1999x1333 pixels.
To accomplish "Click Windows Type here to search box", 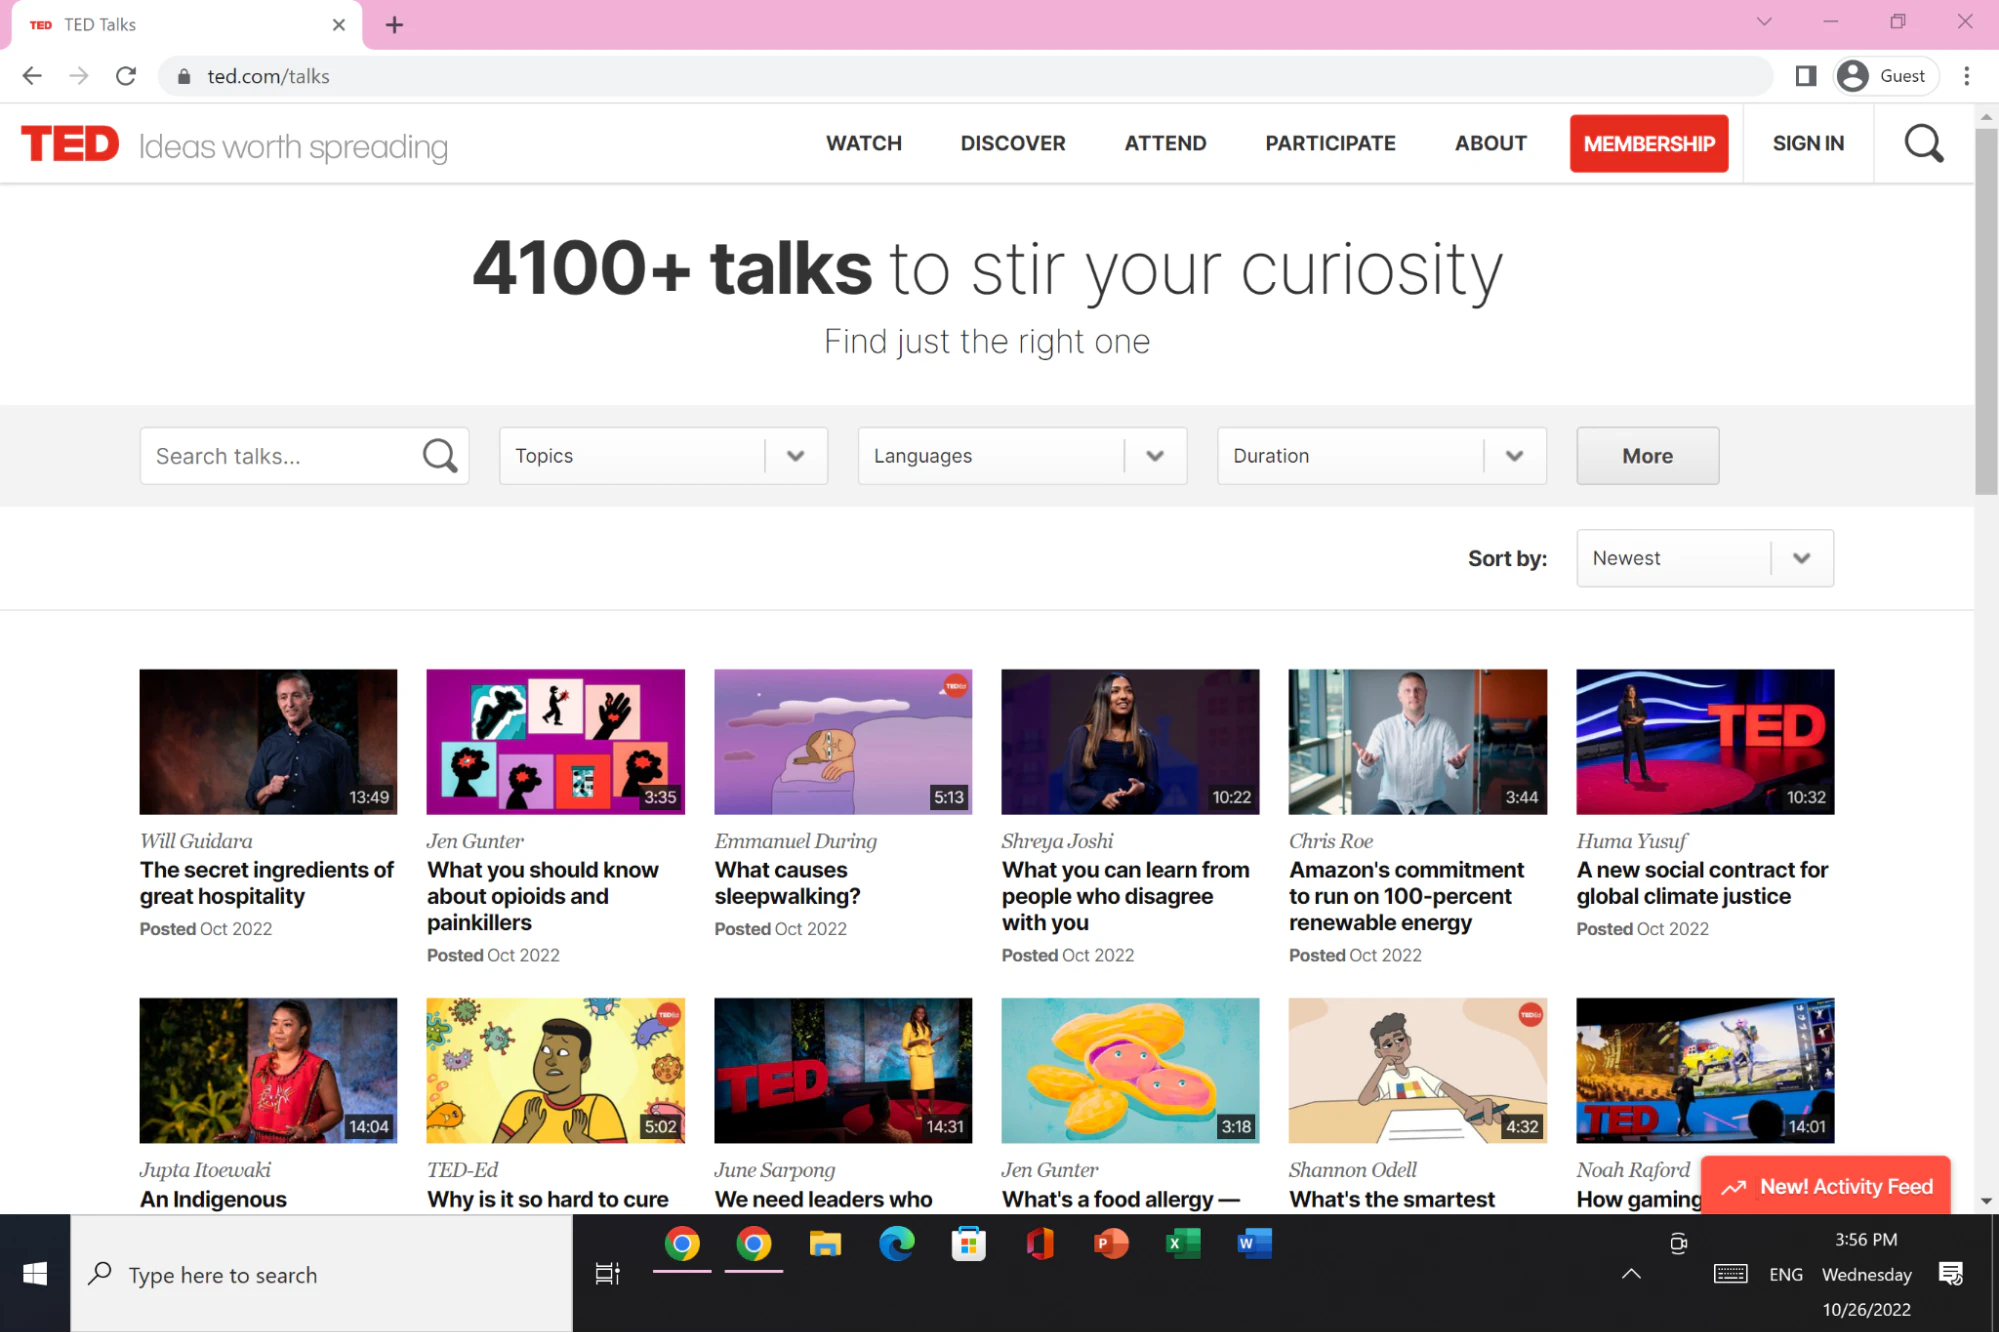I will [x=321, y=1274].
